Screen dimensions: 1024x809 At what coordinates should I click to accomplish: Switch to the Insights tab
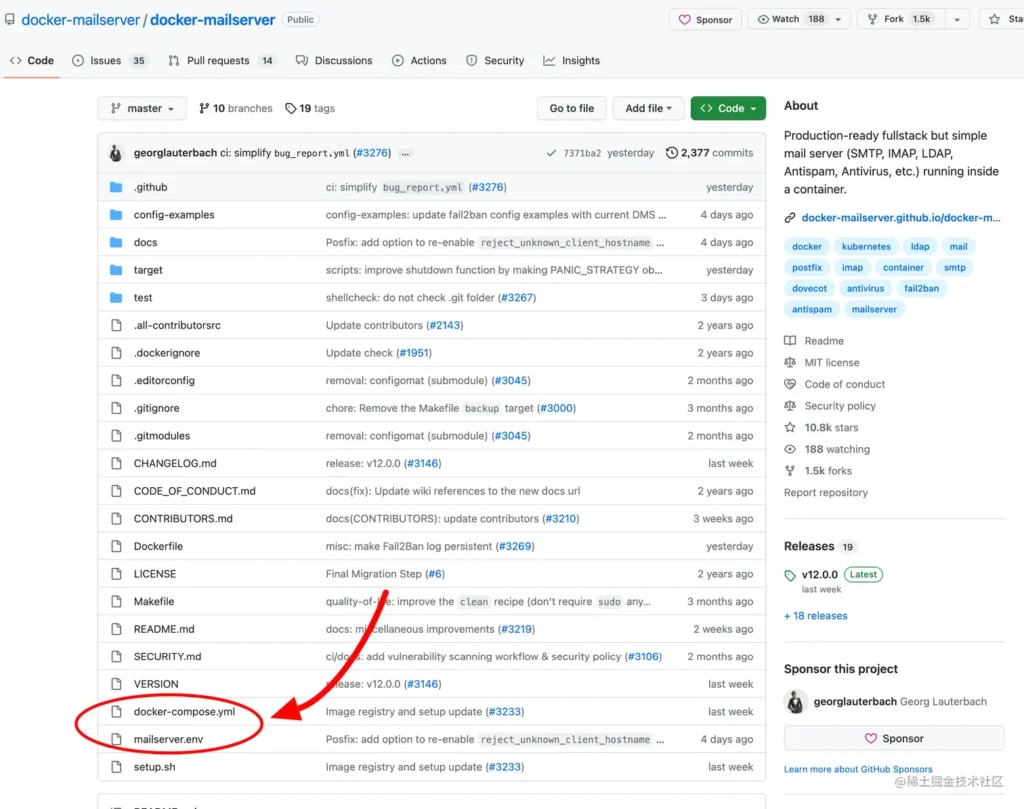click(x=571, y=61)
